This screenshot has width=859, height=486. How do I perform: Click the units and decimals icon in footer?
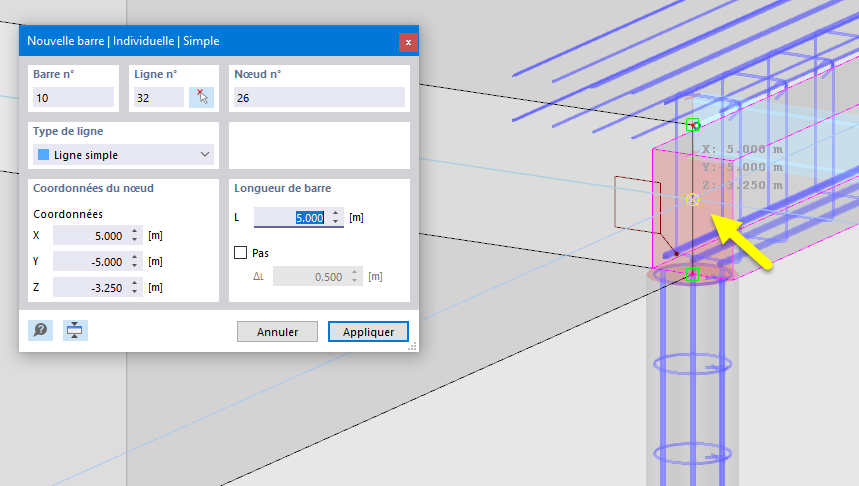tap(75, 330)
